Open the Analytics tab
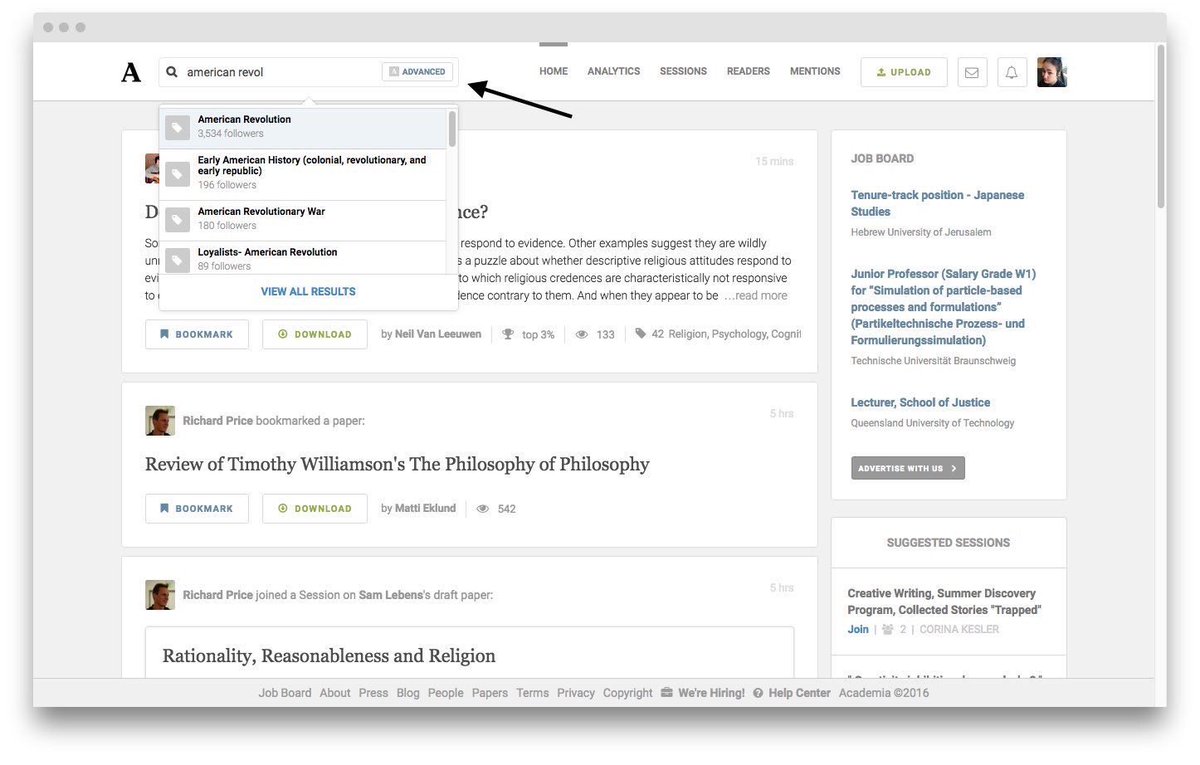The width and height of the screenshot is (1200, 765). [614, 71]
